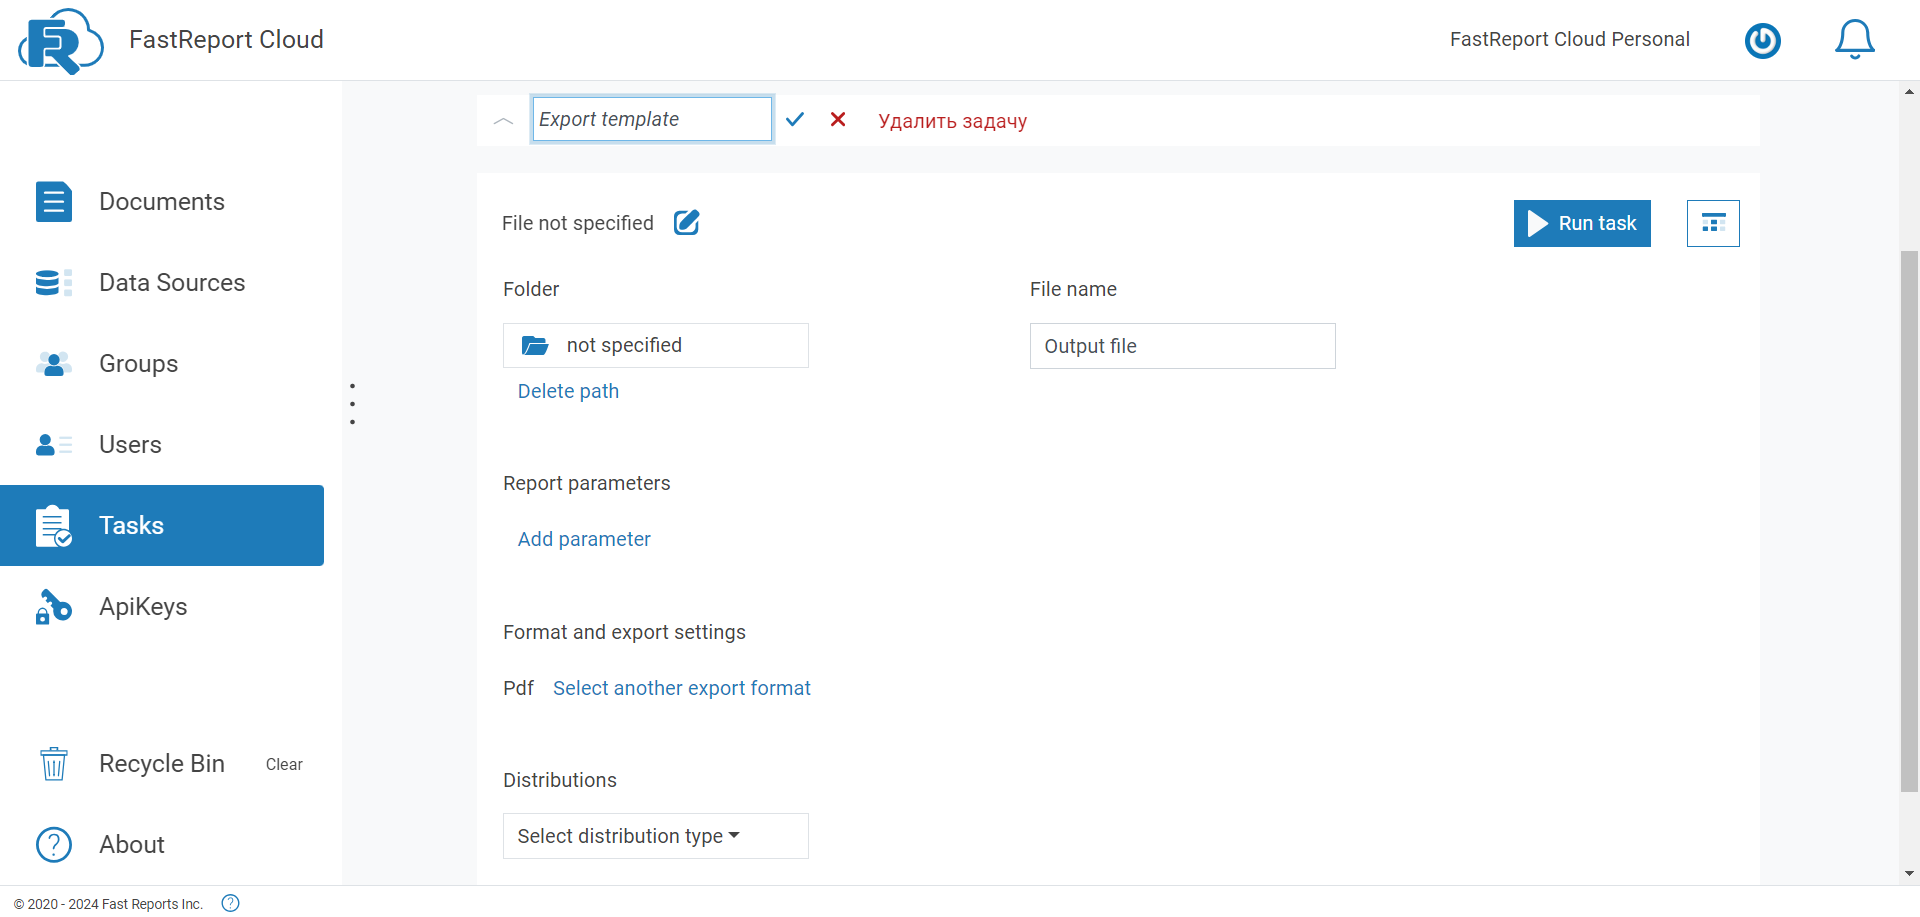Go to the Groups section
This screenshot has height=917, width=1920.
(138, 363)
